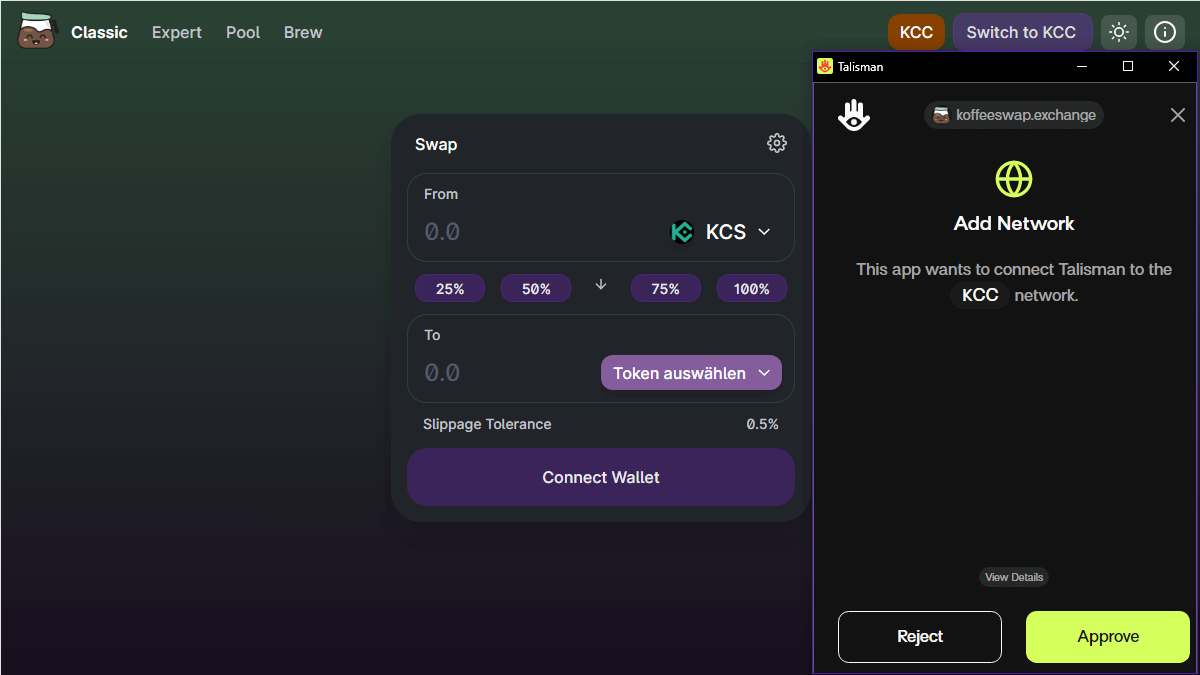Click View Details link
1200x675 pixels.
1014,577
